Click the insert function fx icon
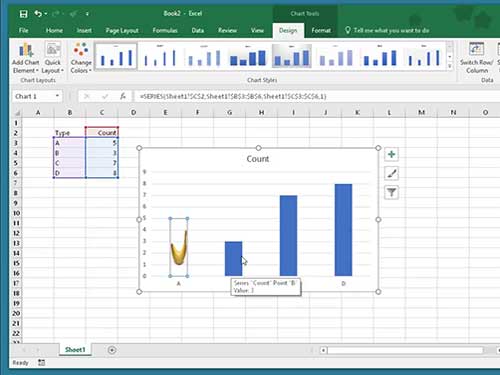The height and width of the screenshot is (375, 500). pos(123,96)
